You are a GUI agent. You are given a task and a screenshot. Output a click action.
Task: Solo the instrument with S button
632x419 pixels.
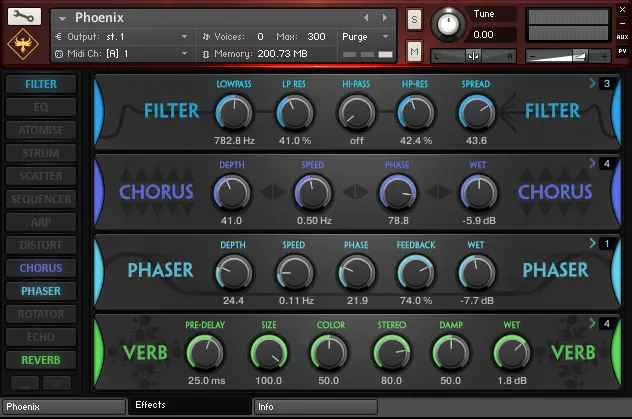click(x=414, y=20)
